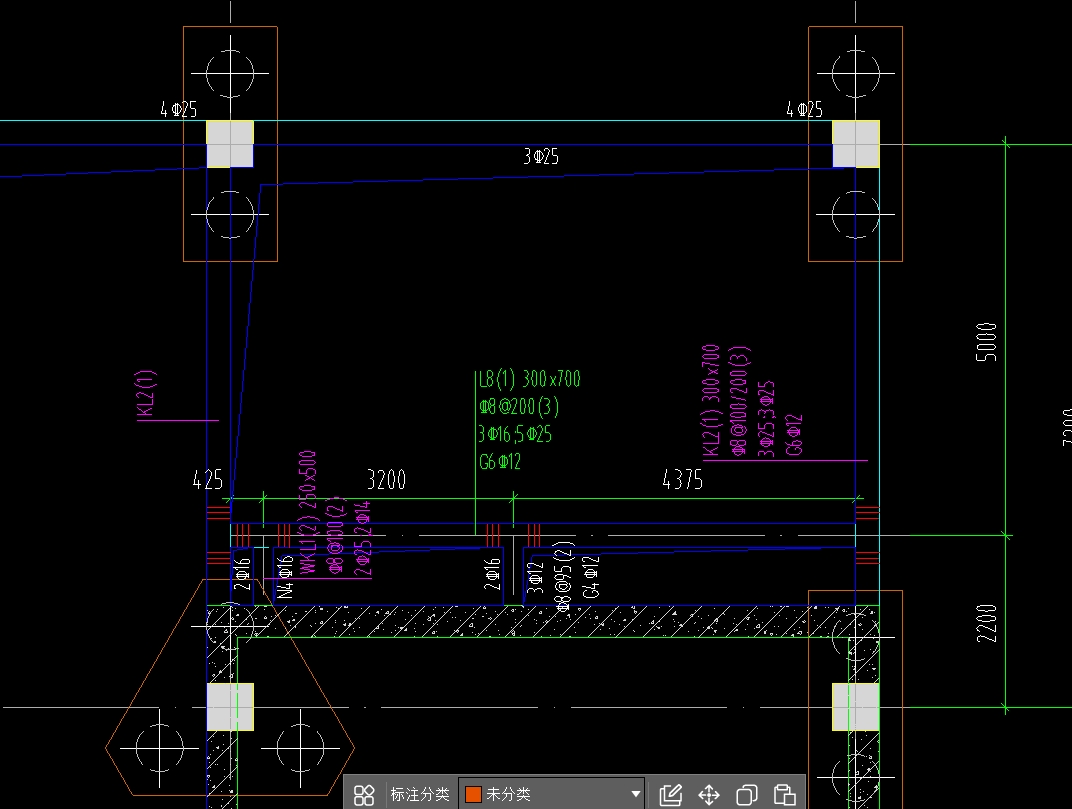The width and height of the screenshot is (1072, 809).
Task: Click the 3200 dimension value
Action: point(386,479)
